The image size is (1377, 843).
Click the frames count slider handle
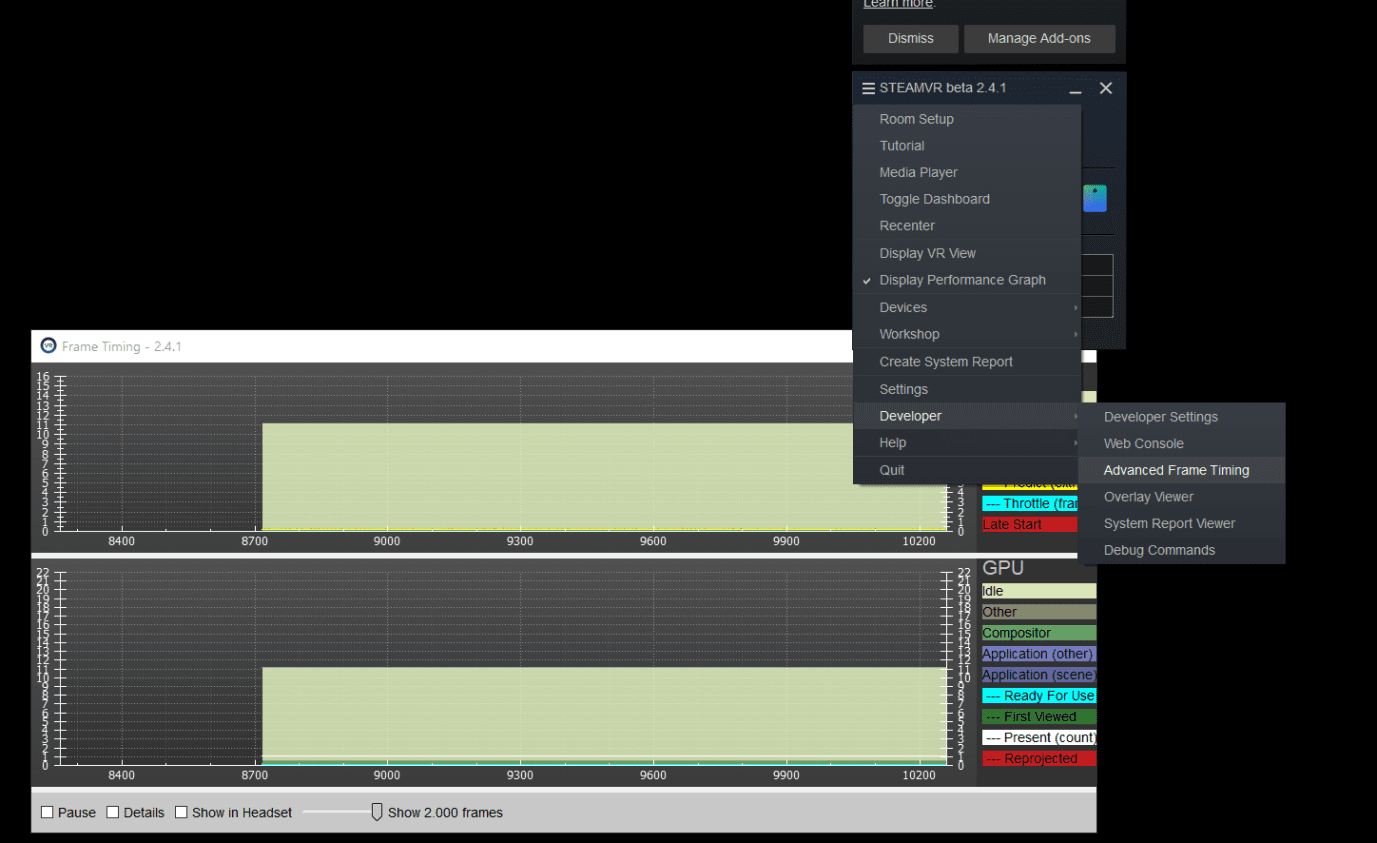(x=376, y=812)
